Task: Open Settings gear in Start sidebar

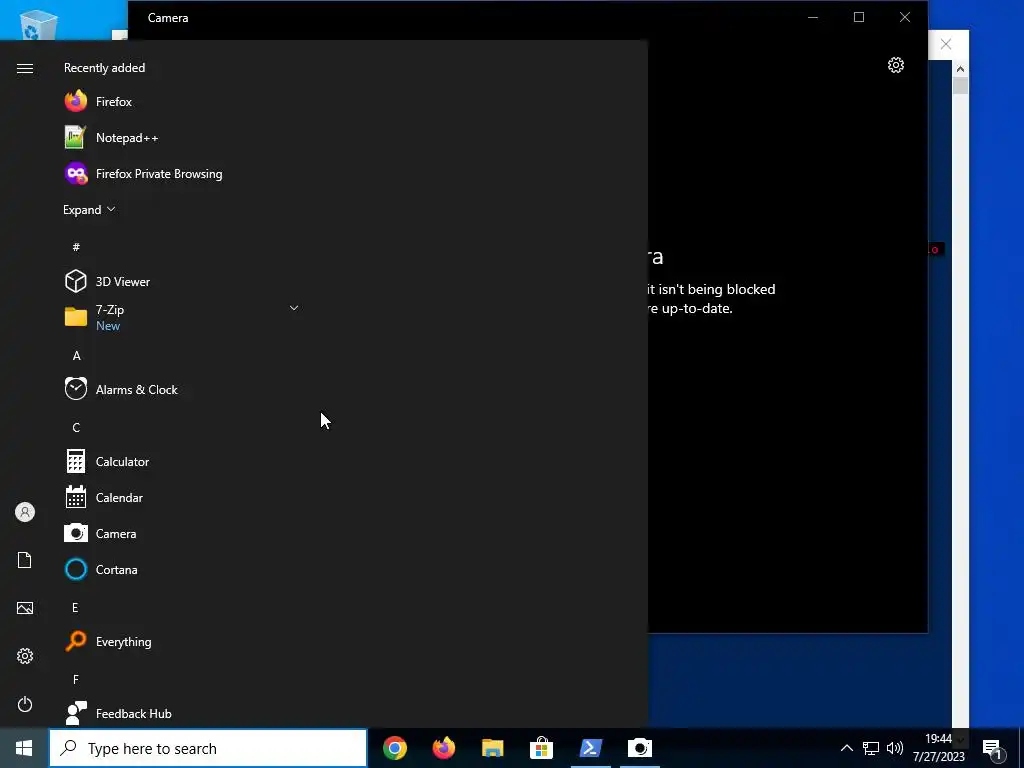Action: (25, 656)
